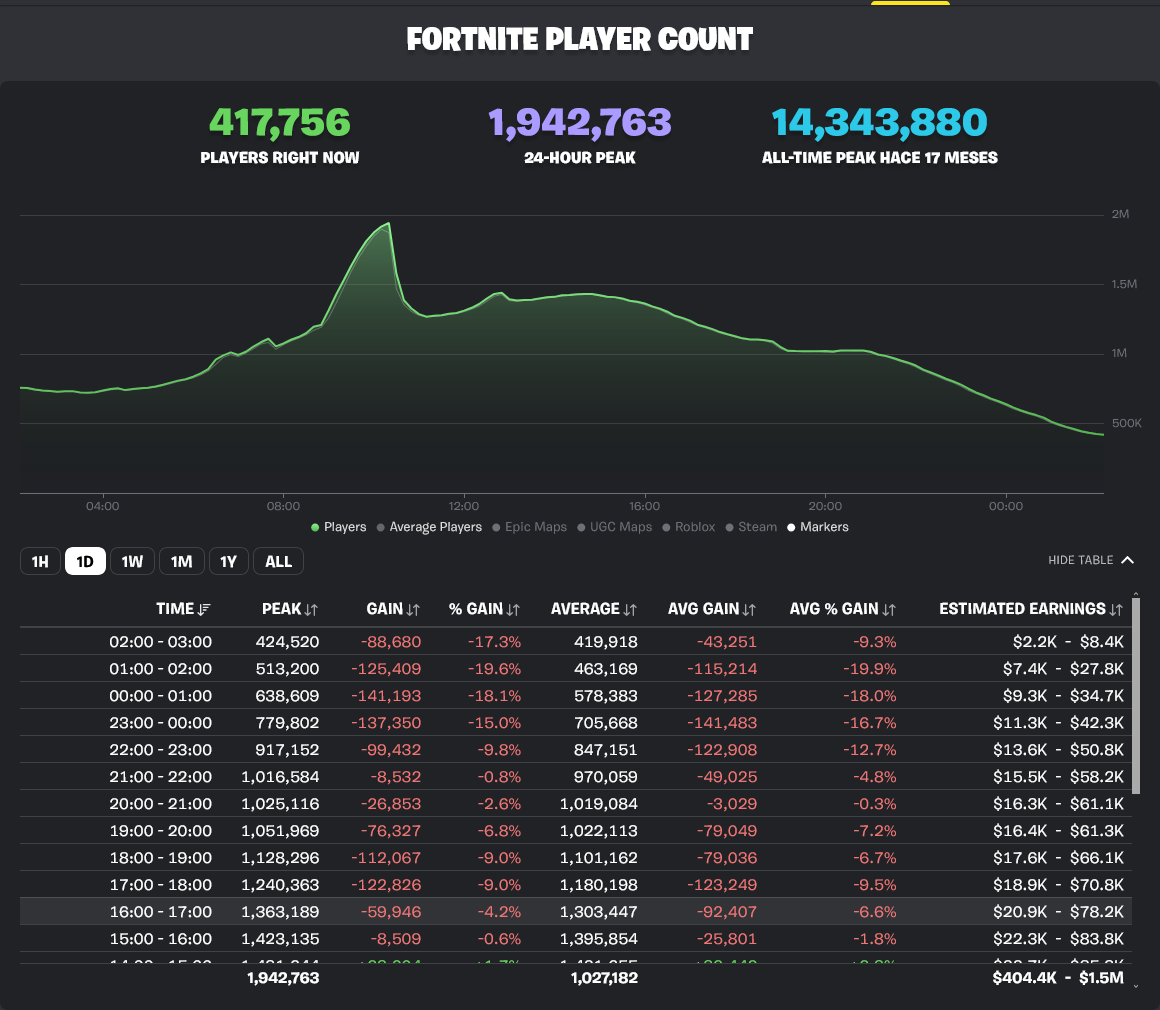
Task: Select the 1D time range
Action: point(85,562)
